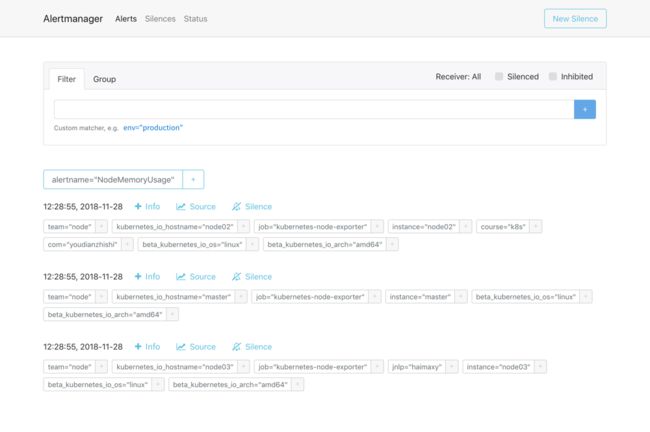Screen dimensions: 650x432
Task: Add instance="node03" label to filter via plus
Action: pyautogui.click(x=540, y=367)
